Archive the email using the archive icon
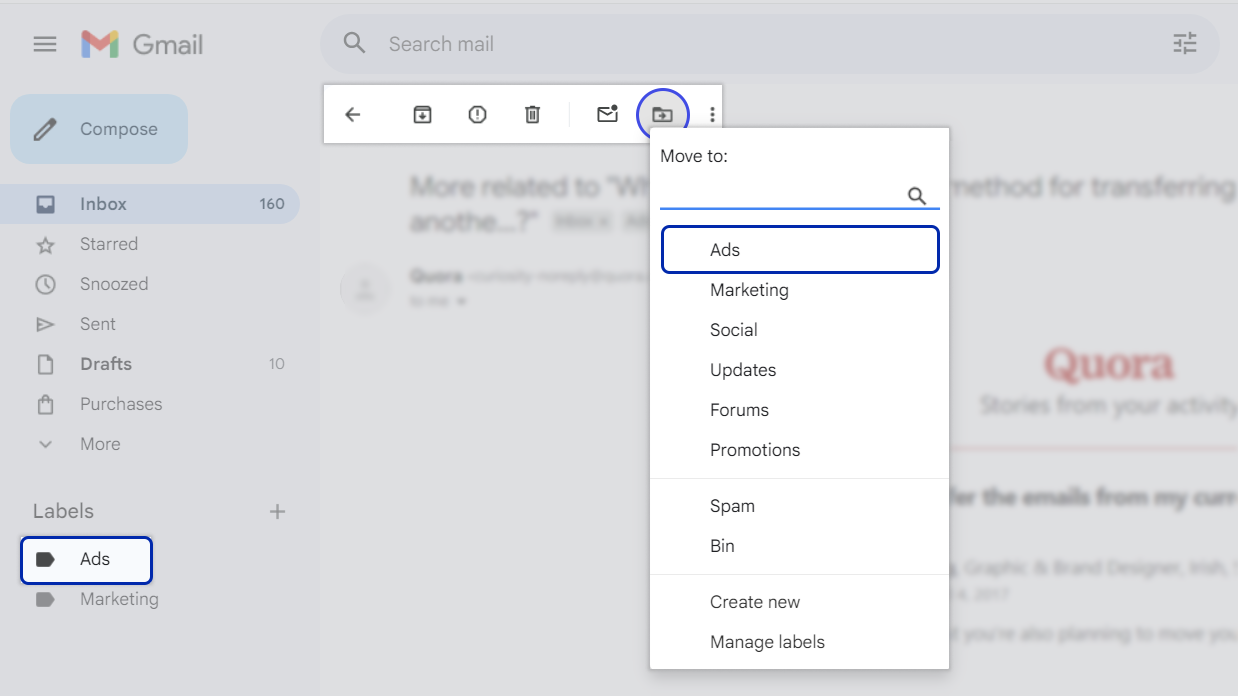Viewport: 1238px width, 696px height. [422, 114]
